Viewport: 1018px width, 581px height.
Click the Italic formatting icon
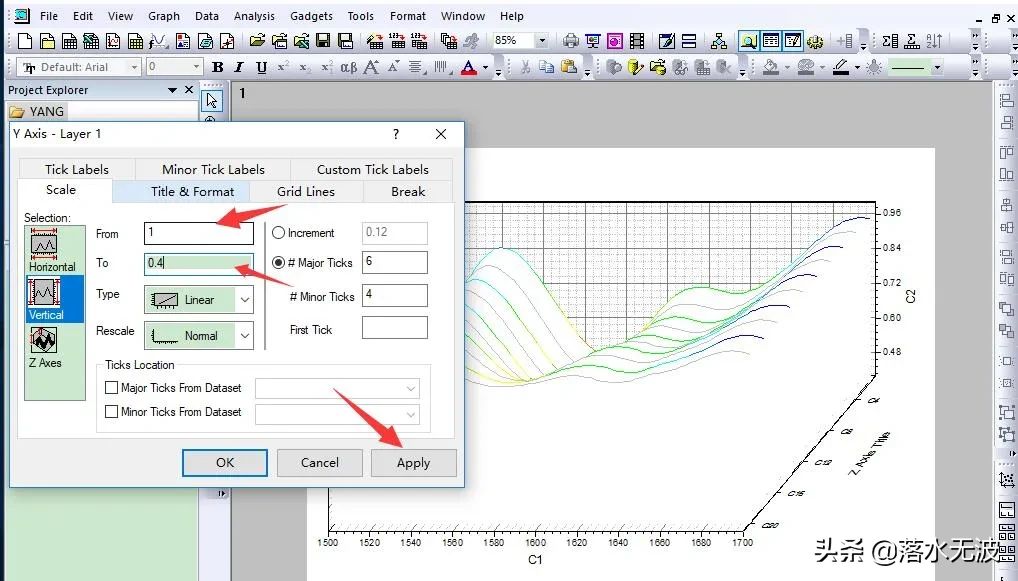coord(239,67)
